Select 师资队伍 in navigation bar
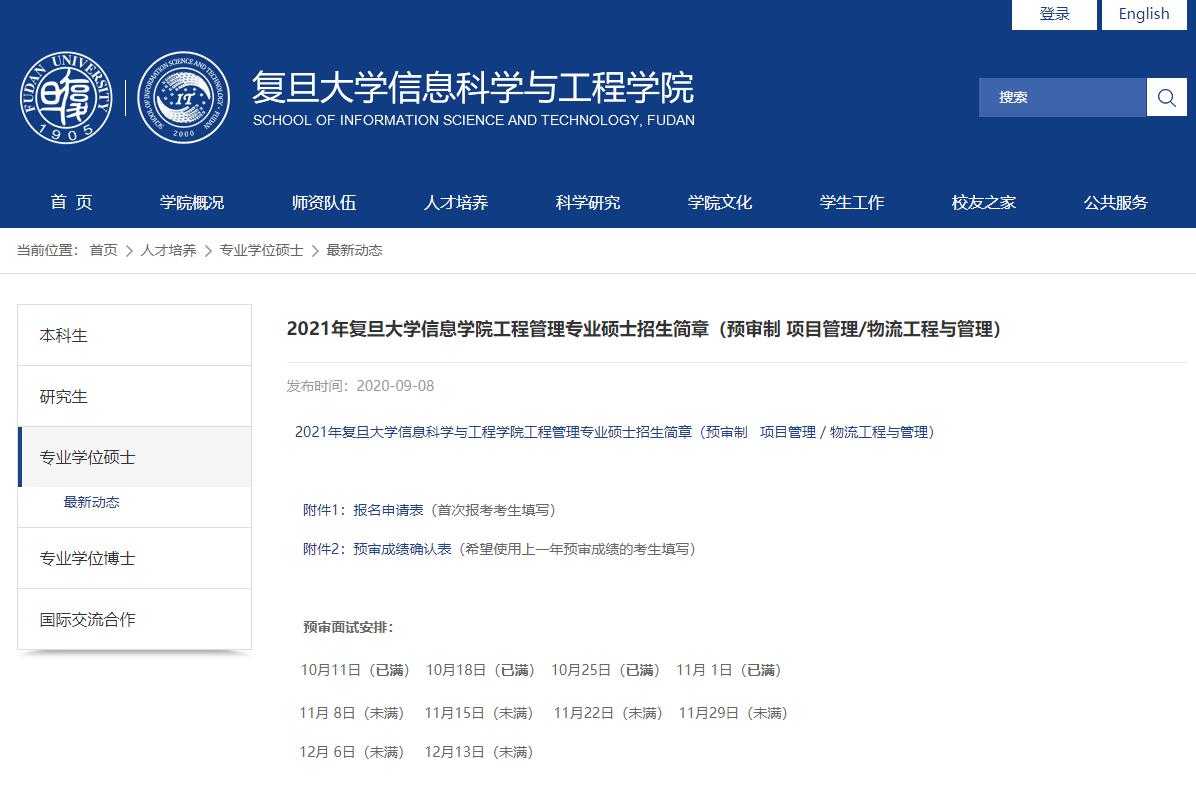 (x=324, y=202)
